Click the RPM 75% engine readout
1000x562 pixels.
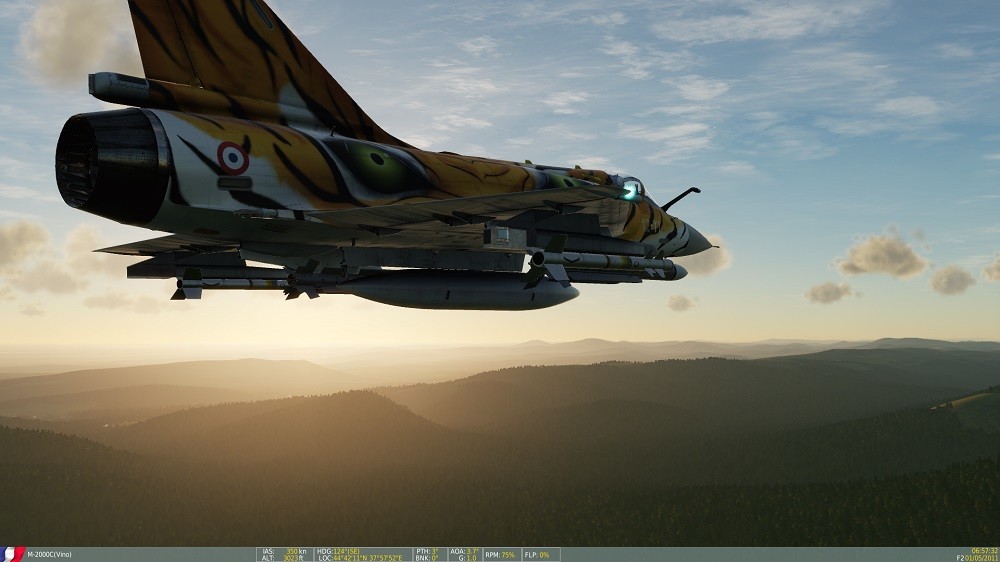500,555
